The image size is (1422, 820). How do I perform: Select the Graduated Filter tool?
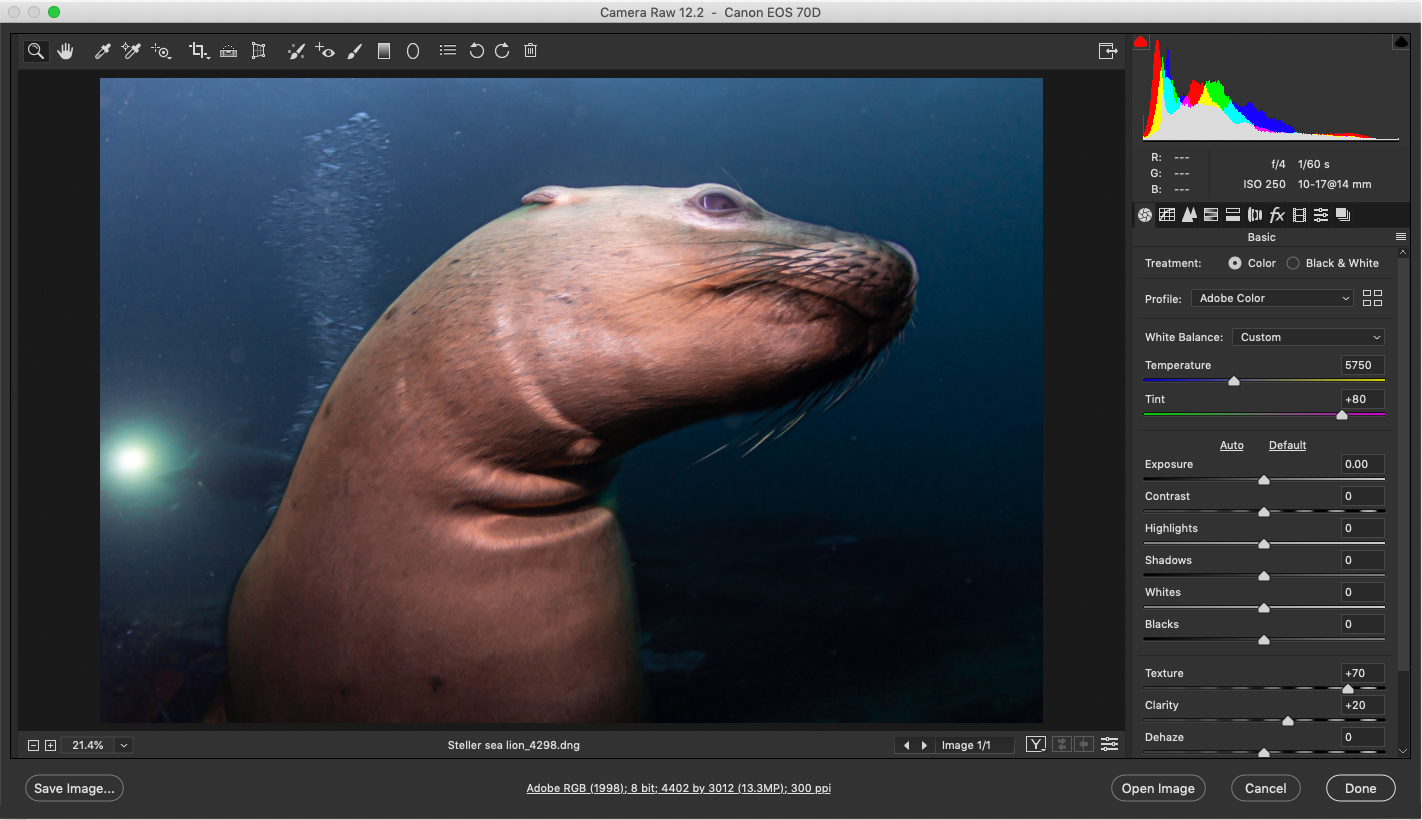pos(383,51)
